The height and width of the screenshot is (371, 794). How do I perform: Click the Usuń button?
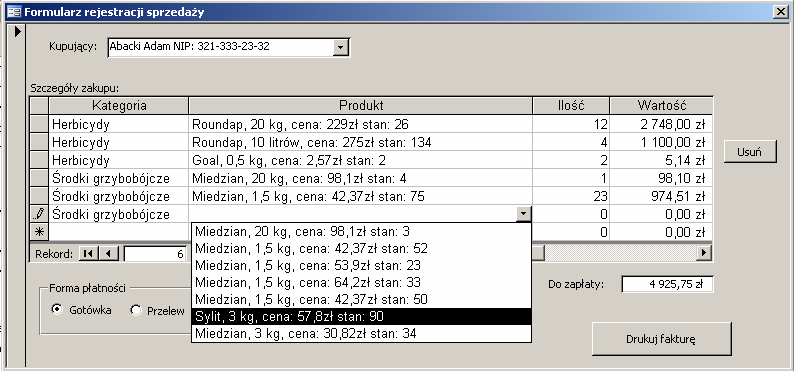point(750,151)
